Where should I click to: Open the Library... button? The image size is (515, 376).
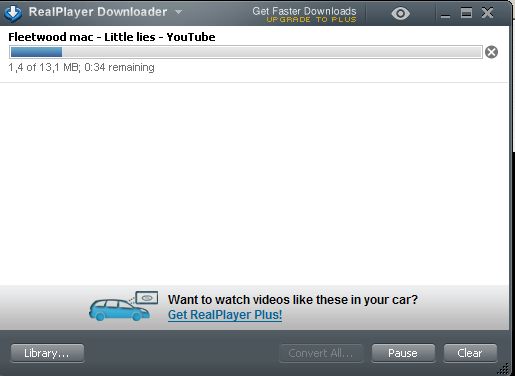pos(47,353)
